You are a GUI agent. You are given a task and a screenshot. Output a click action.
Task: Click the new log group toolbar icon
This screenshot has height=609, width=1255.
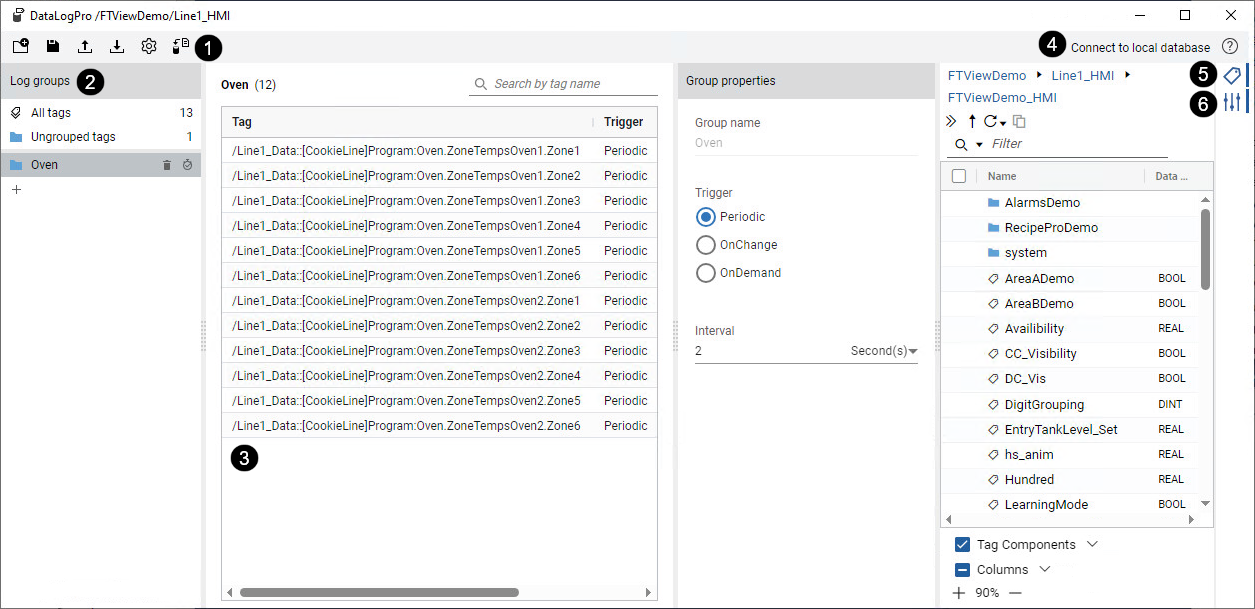(21, 46)
